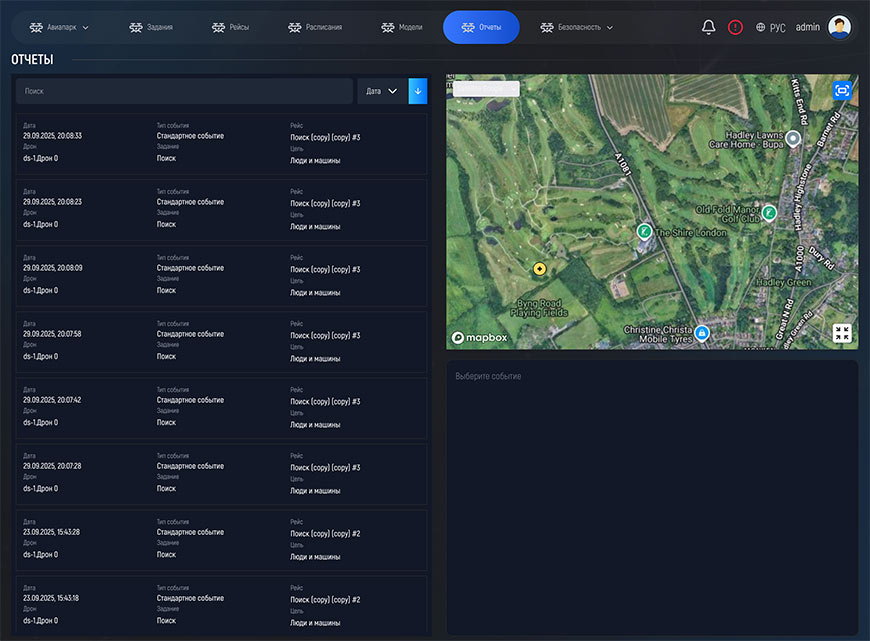
Task: Go to the Задания tab
Action: coord(151,27)
